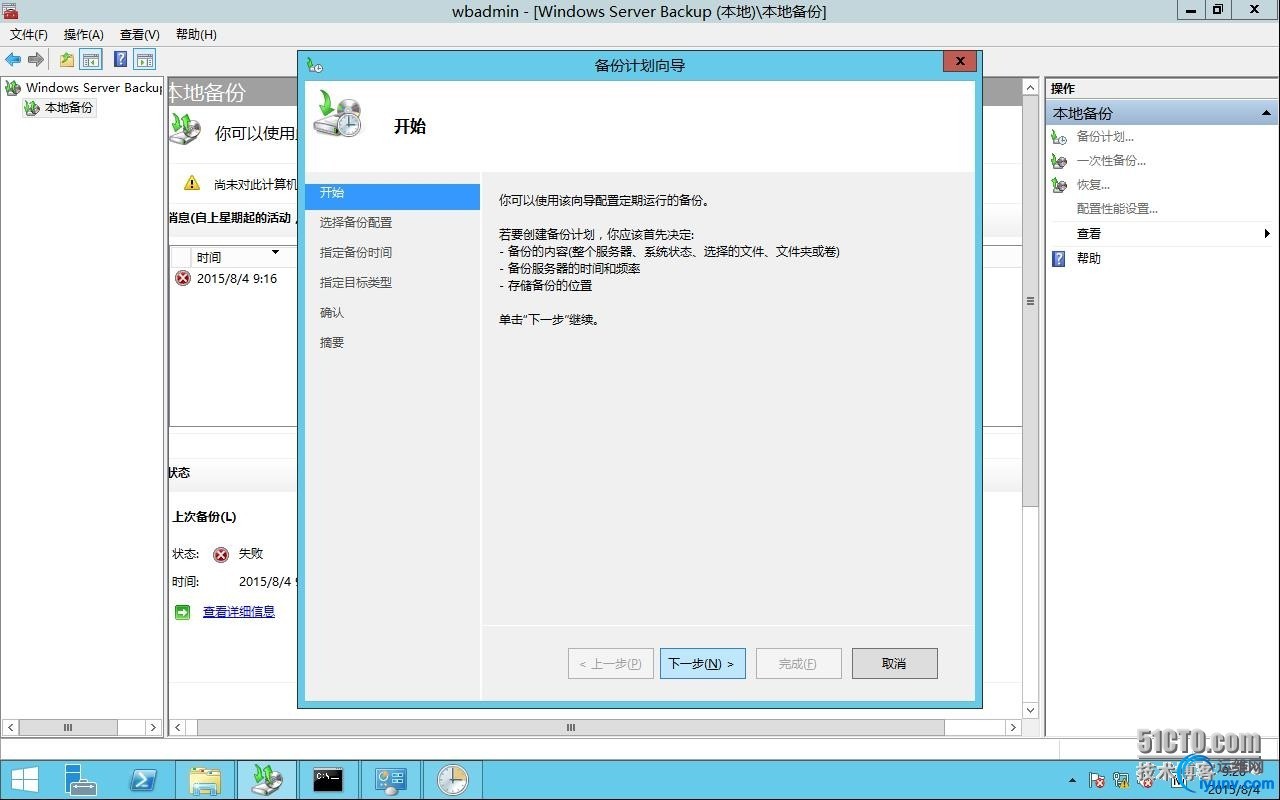Open the Control Panel taskbar icon

pos(390,780)
